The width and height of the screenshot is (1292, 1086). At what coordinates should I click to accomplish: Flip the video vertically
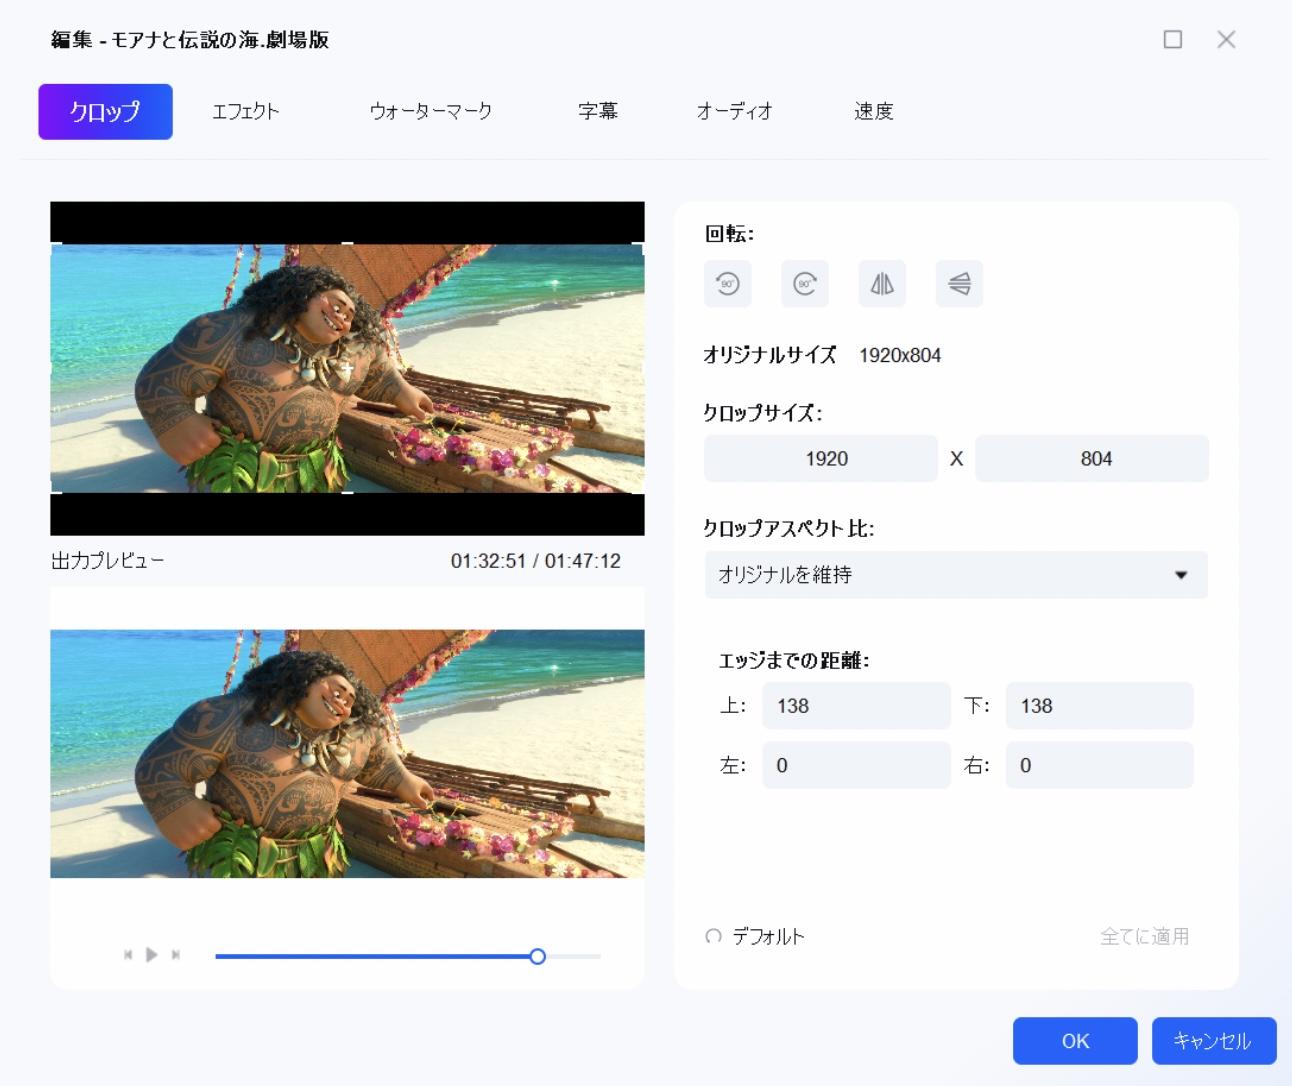pos(959,284)
